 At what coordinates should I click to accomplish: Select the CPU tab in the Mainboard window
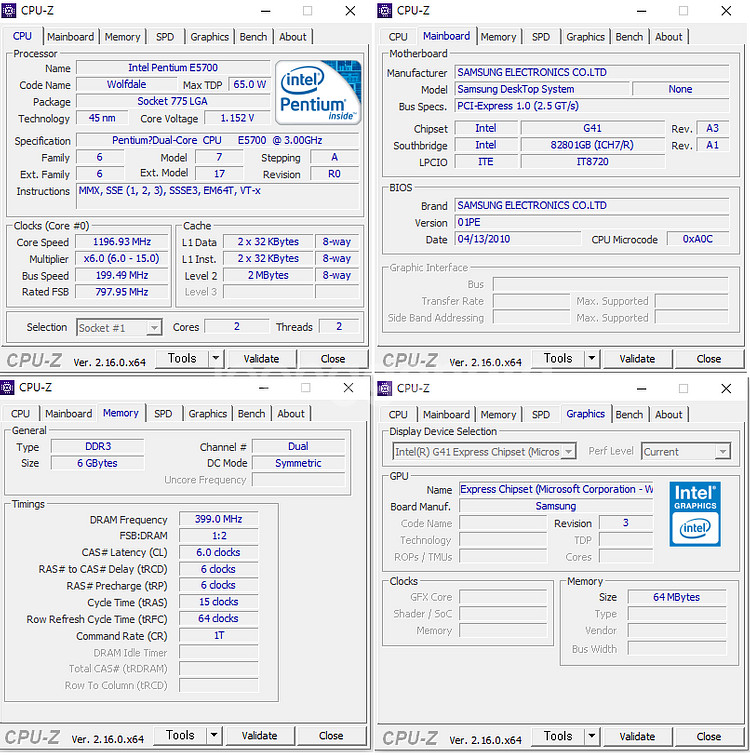(x=398, y=37)
